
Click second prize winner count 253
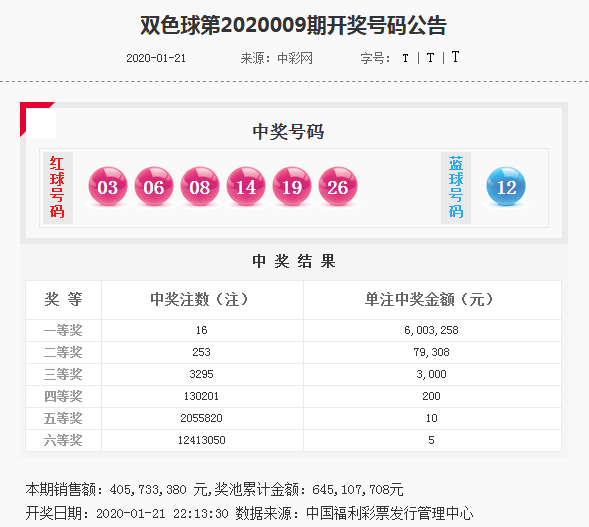point(202,352)
